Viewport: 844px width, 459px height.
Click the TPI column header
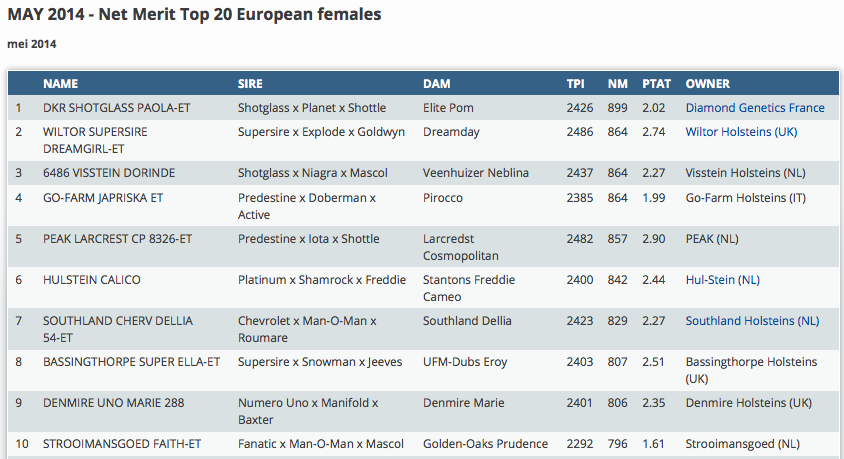(x=575, y=84)
